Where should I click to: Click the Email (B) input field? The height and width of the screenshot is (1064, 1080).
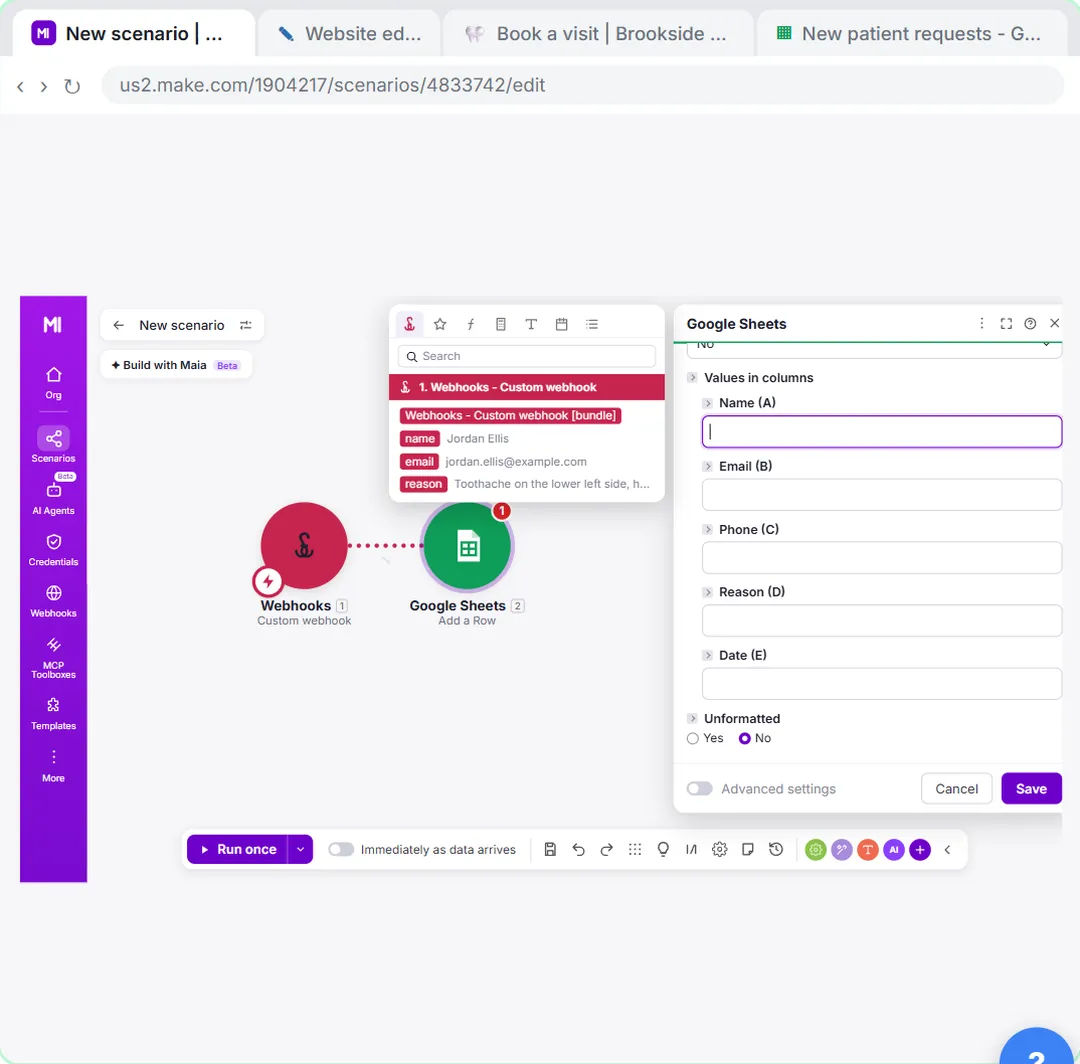(882, 494)
